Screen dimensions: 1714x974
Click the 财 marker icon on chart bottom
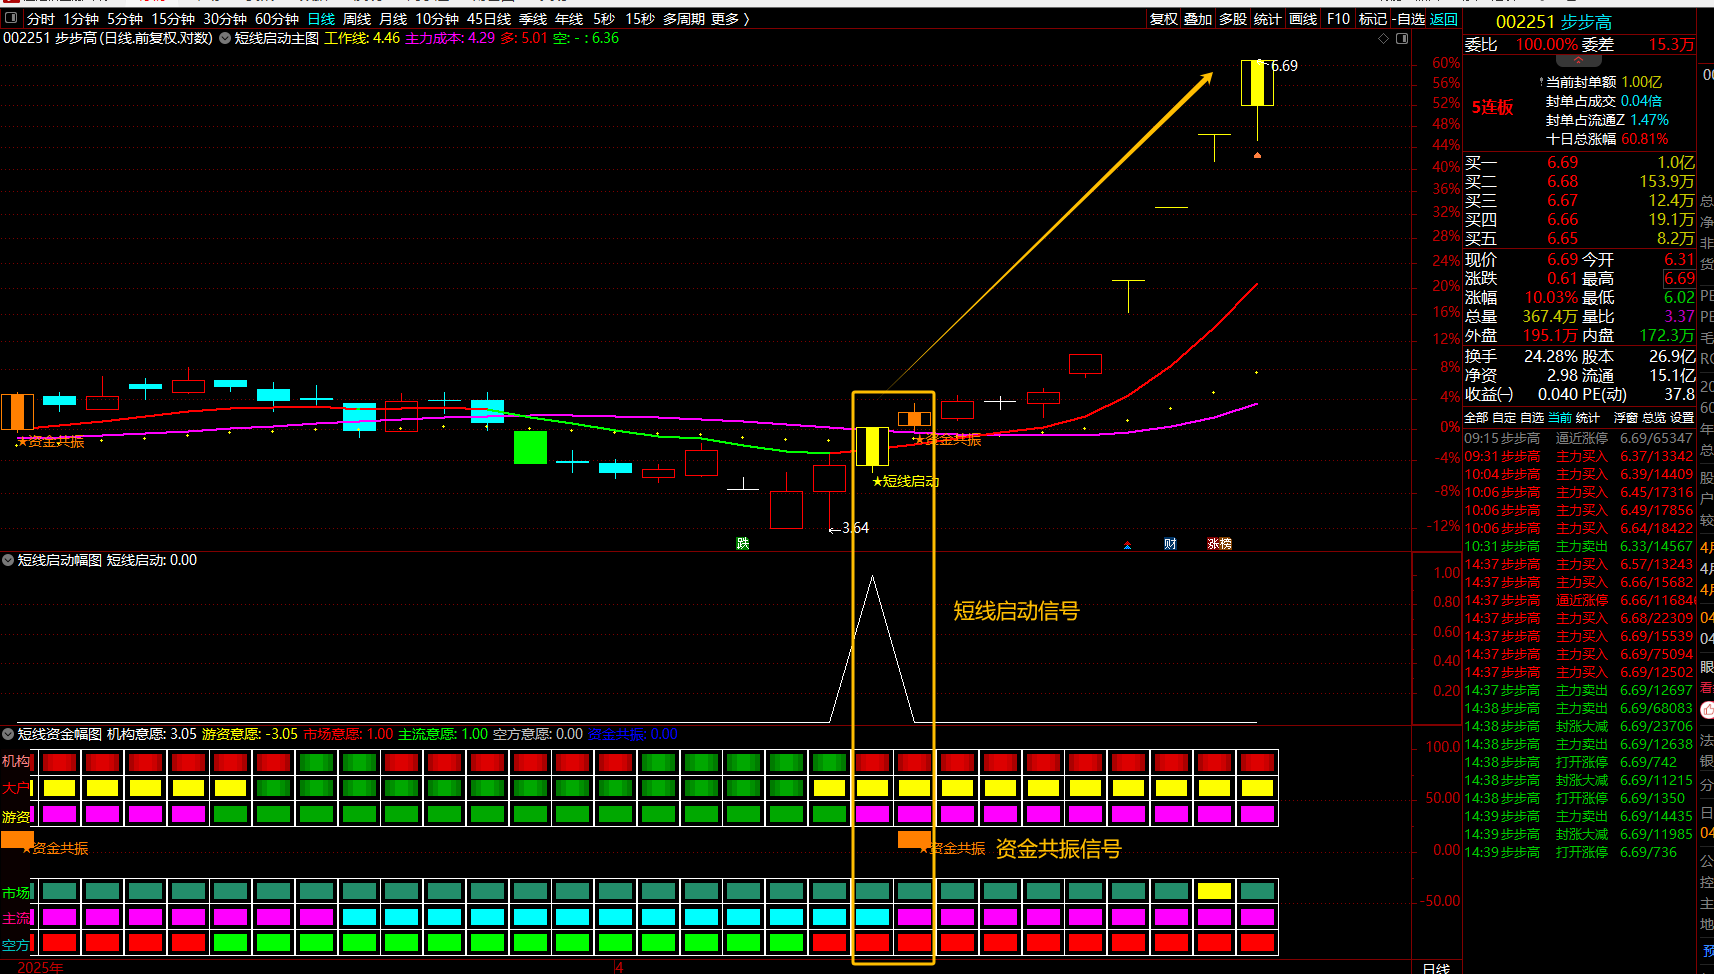tap(1170, 544)
